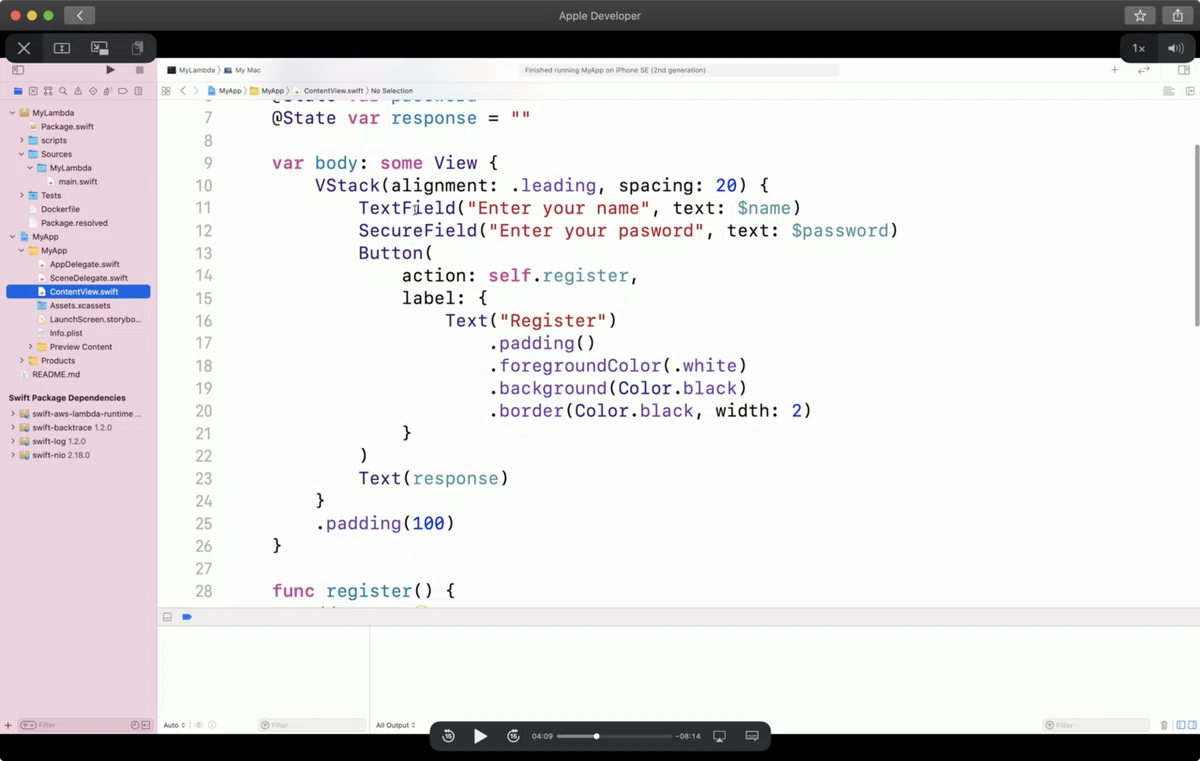Enter picture-in-picture mode
The height and width of the screenshot is (761, 1200).
tap(99, 48)
